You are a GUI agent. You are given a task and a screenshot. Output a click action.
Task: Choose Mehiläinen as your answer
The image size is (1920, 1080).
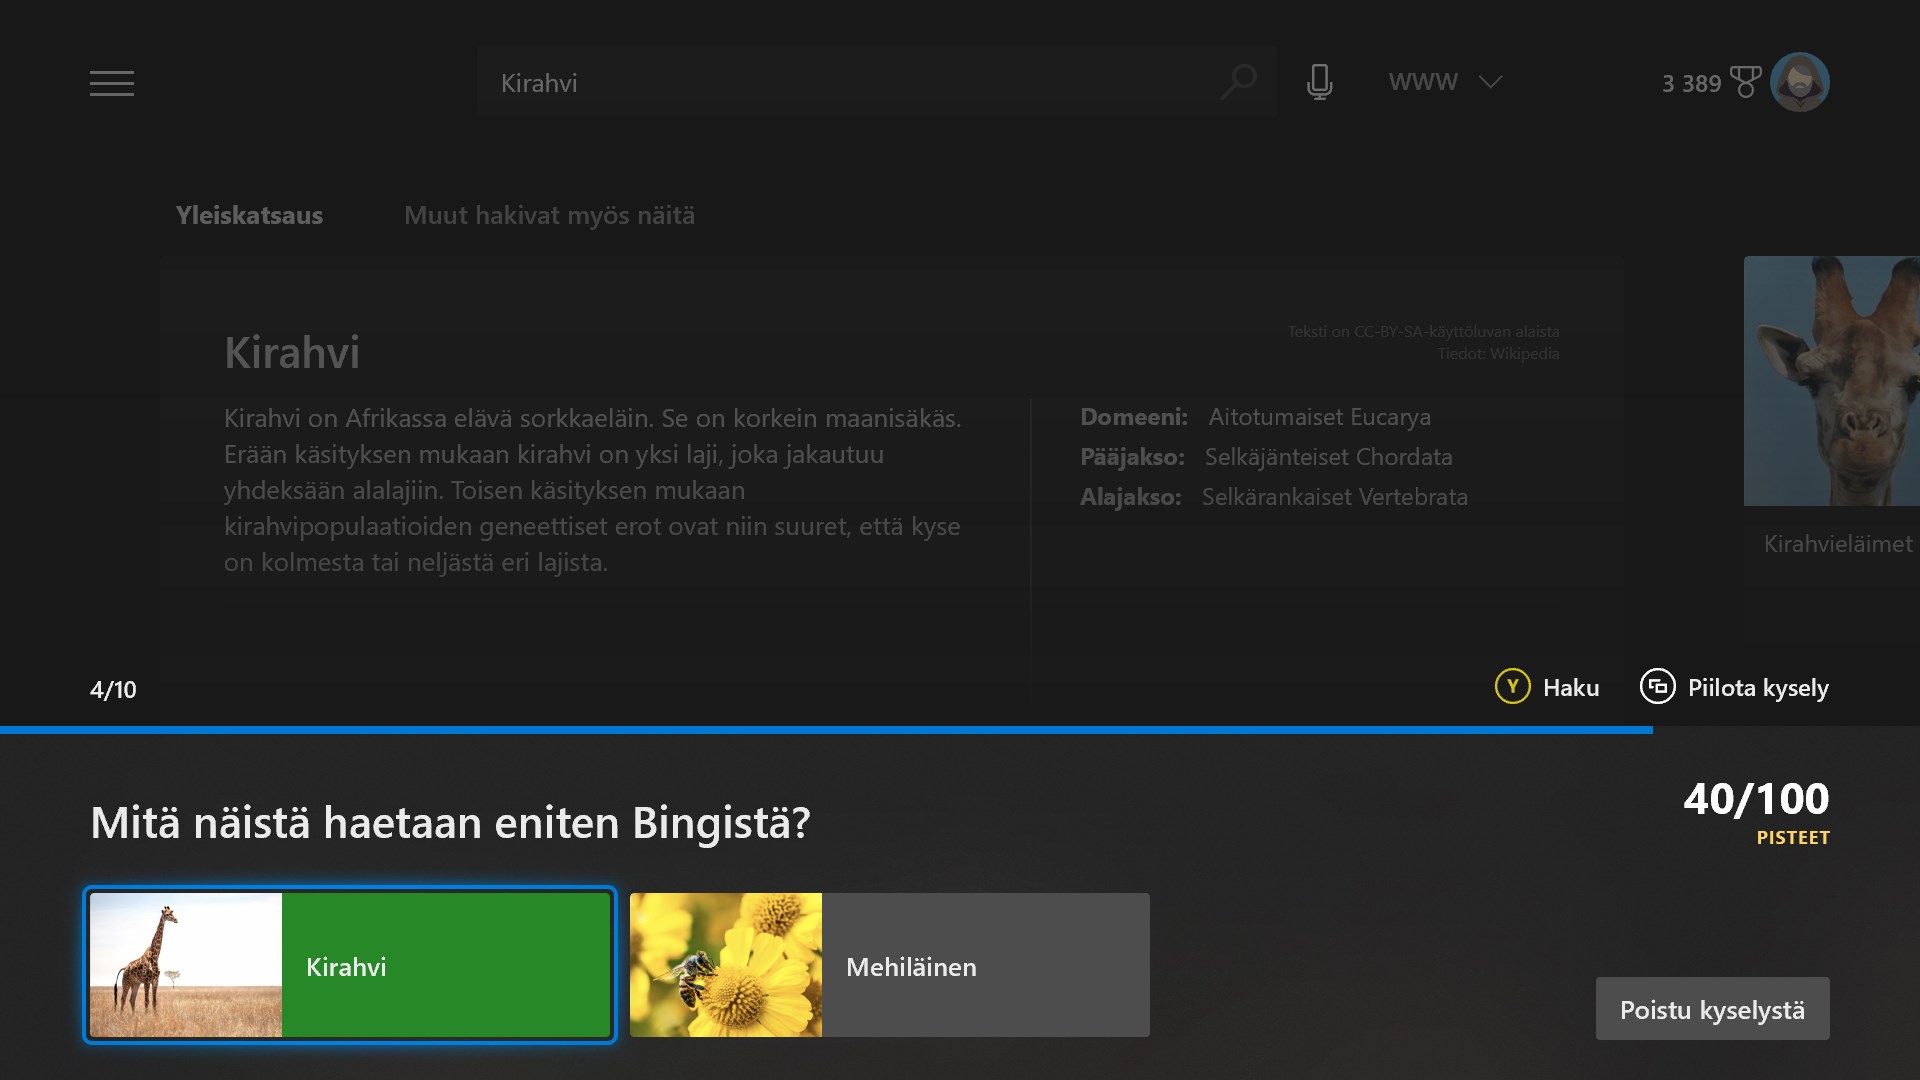pyautogui.click(x=889, y=965)
